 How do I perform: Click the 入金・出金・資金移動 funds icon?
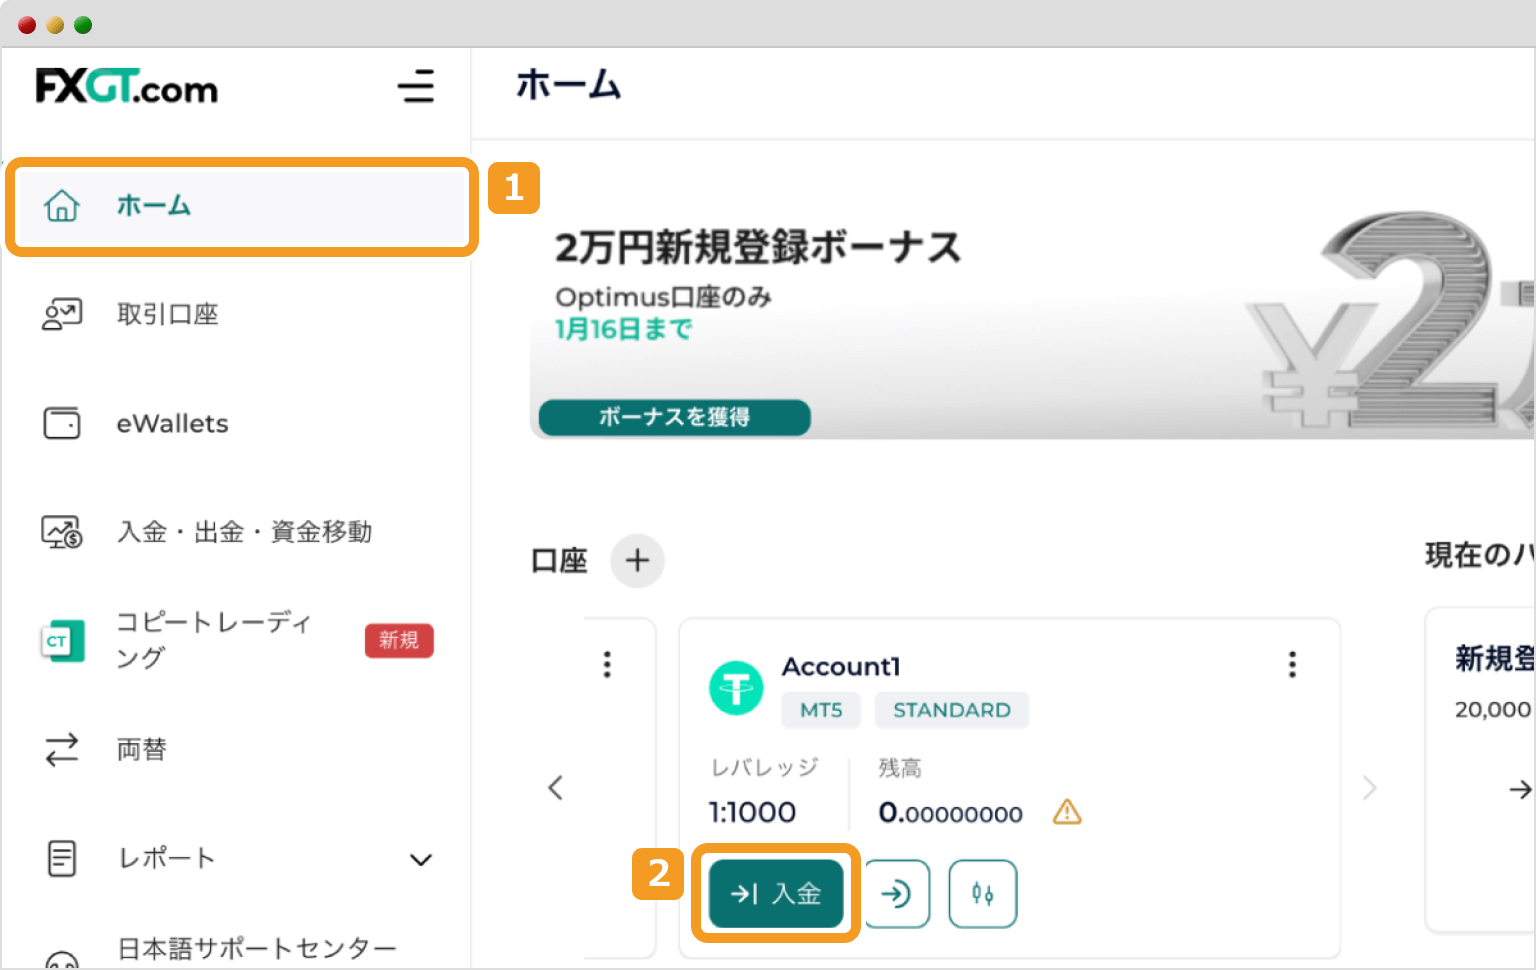tap(62, 532)
